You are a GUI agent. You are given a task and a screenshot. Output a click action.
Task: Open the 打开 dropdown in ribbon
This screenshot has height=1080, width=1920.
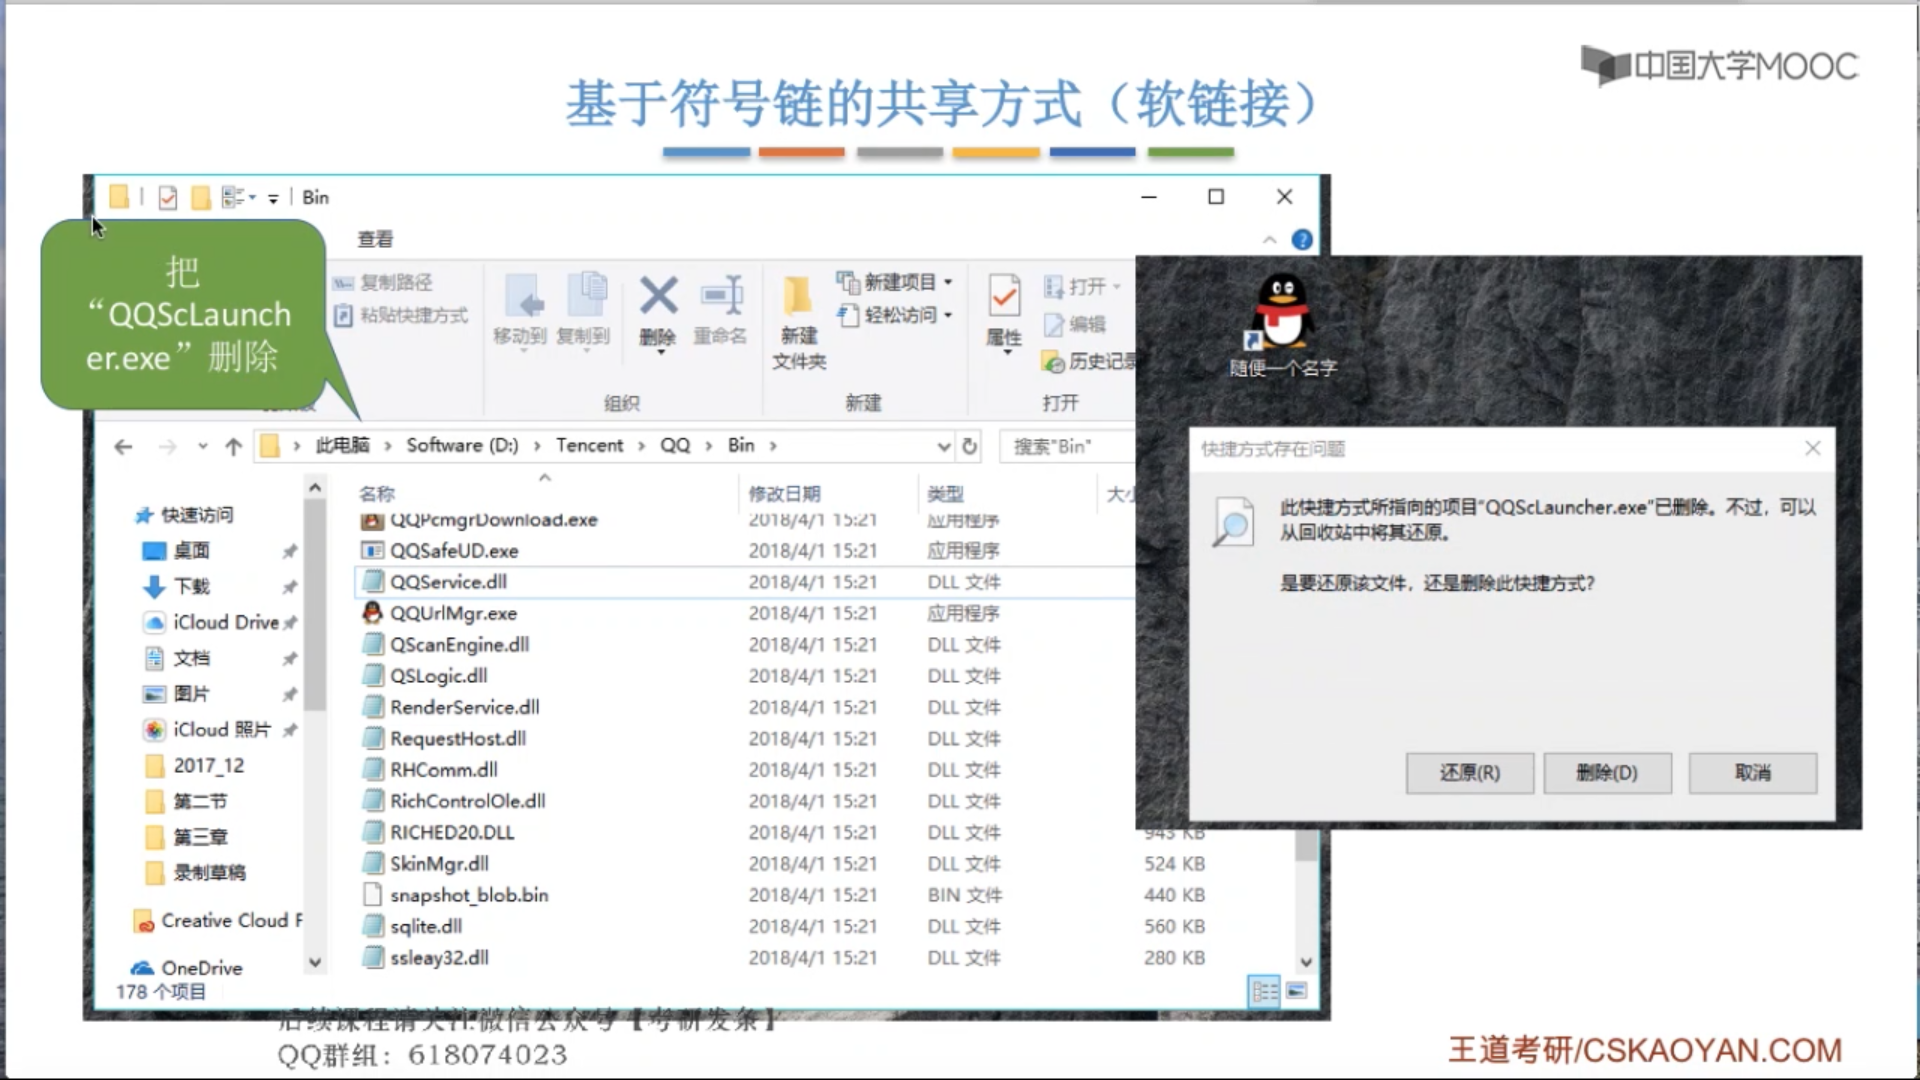[1082, 287]
